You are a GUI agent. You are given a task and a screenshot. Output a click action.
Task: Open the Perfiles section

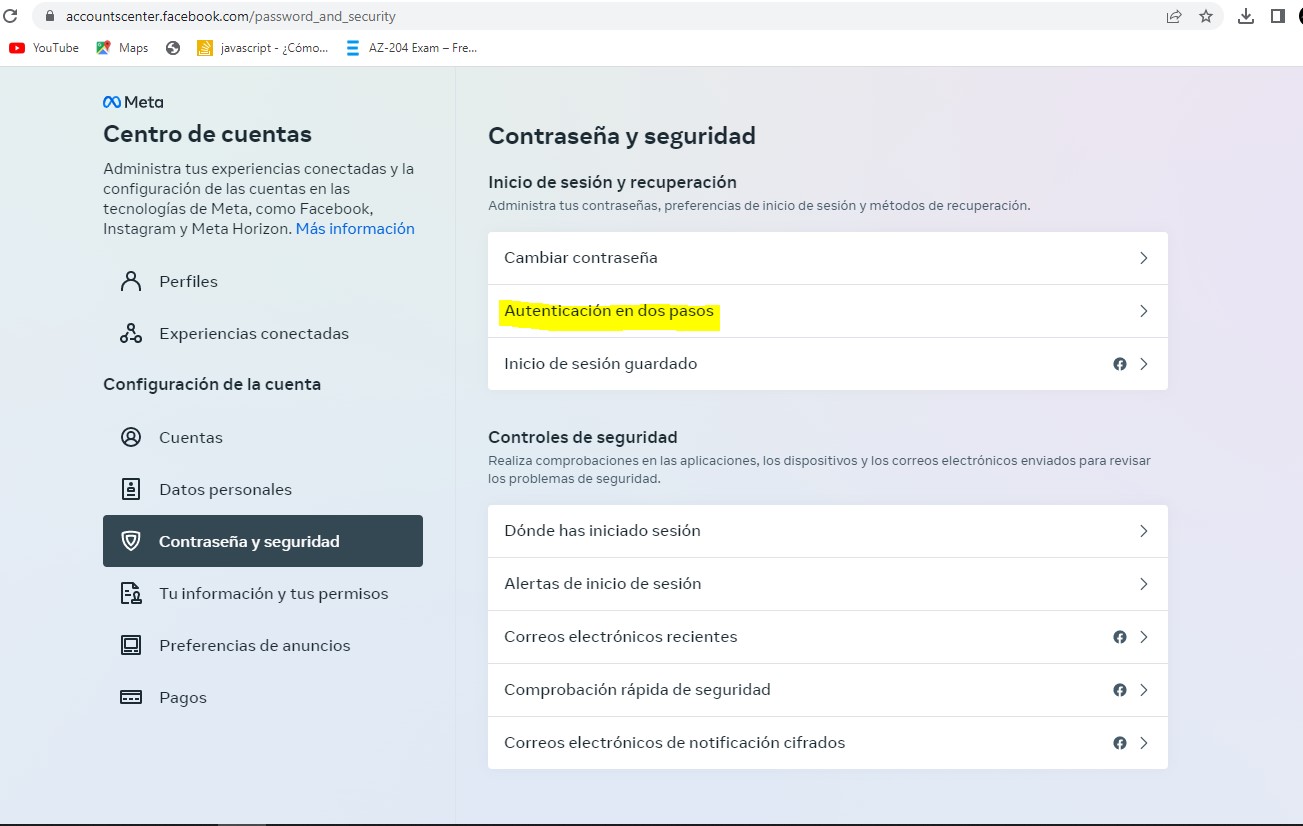(x=263, y=281)
